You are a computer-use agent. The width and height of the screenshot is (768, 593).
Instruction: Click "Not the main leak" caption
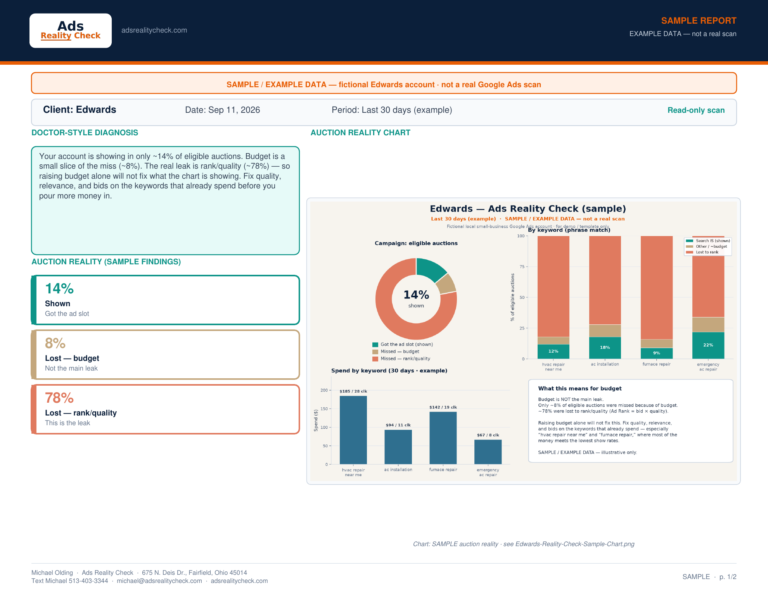point(72,368)
